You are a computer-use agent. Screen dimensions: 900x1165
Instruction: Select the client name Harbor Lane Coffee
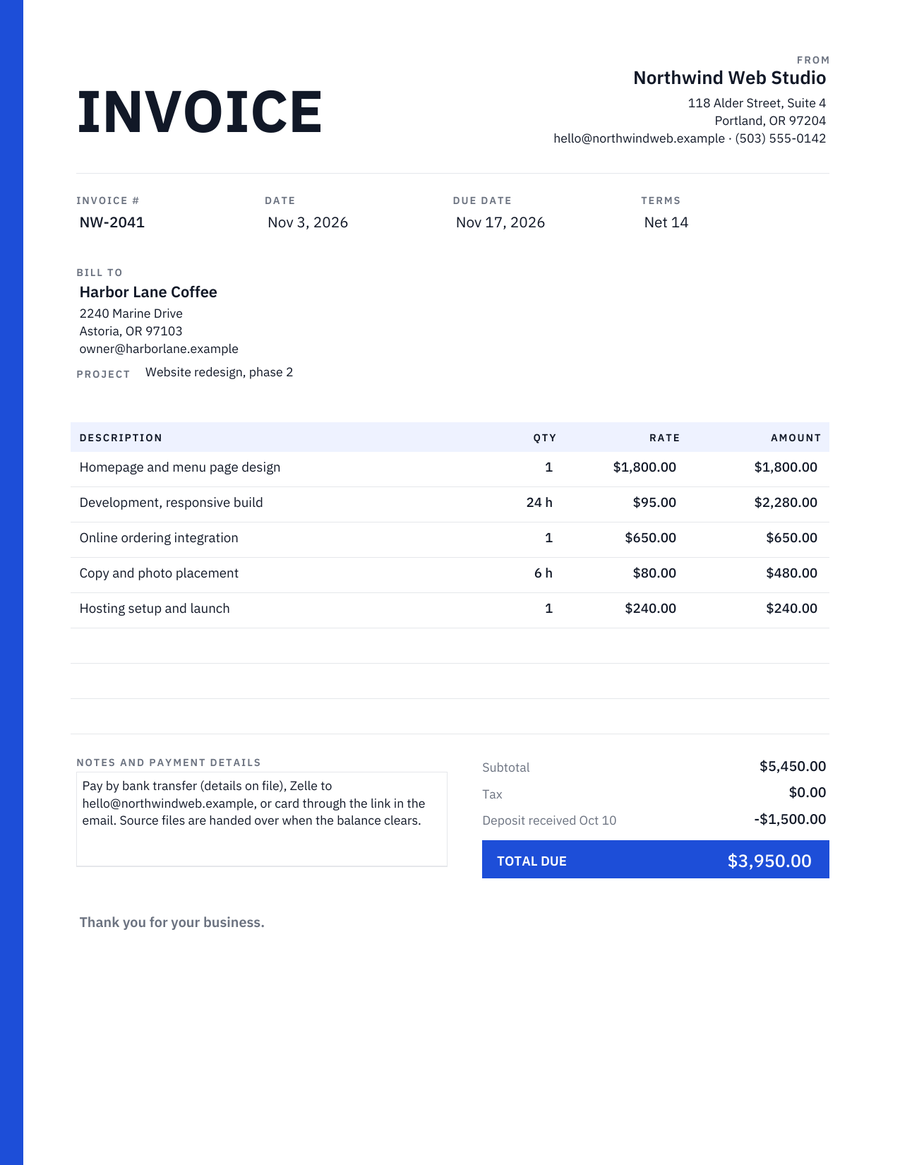(148, 292)
